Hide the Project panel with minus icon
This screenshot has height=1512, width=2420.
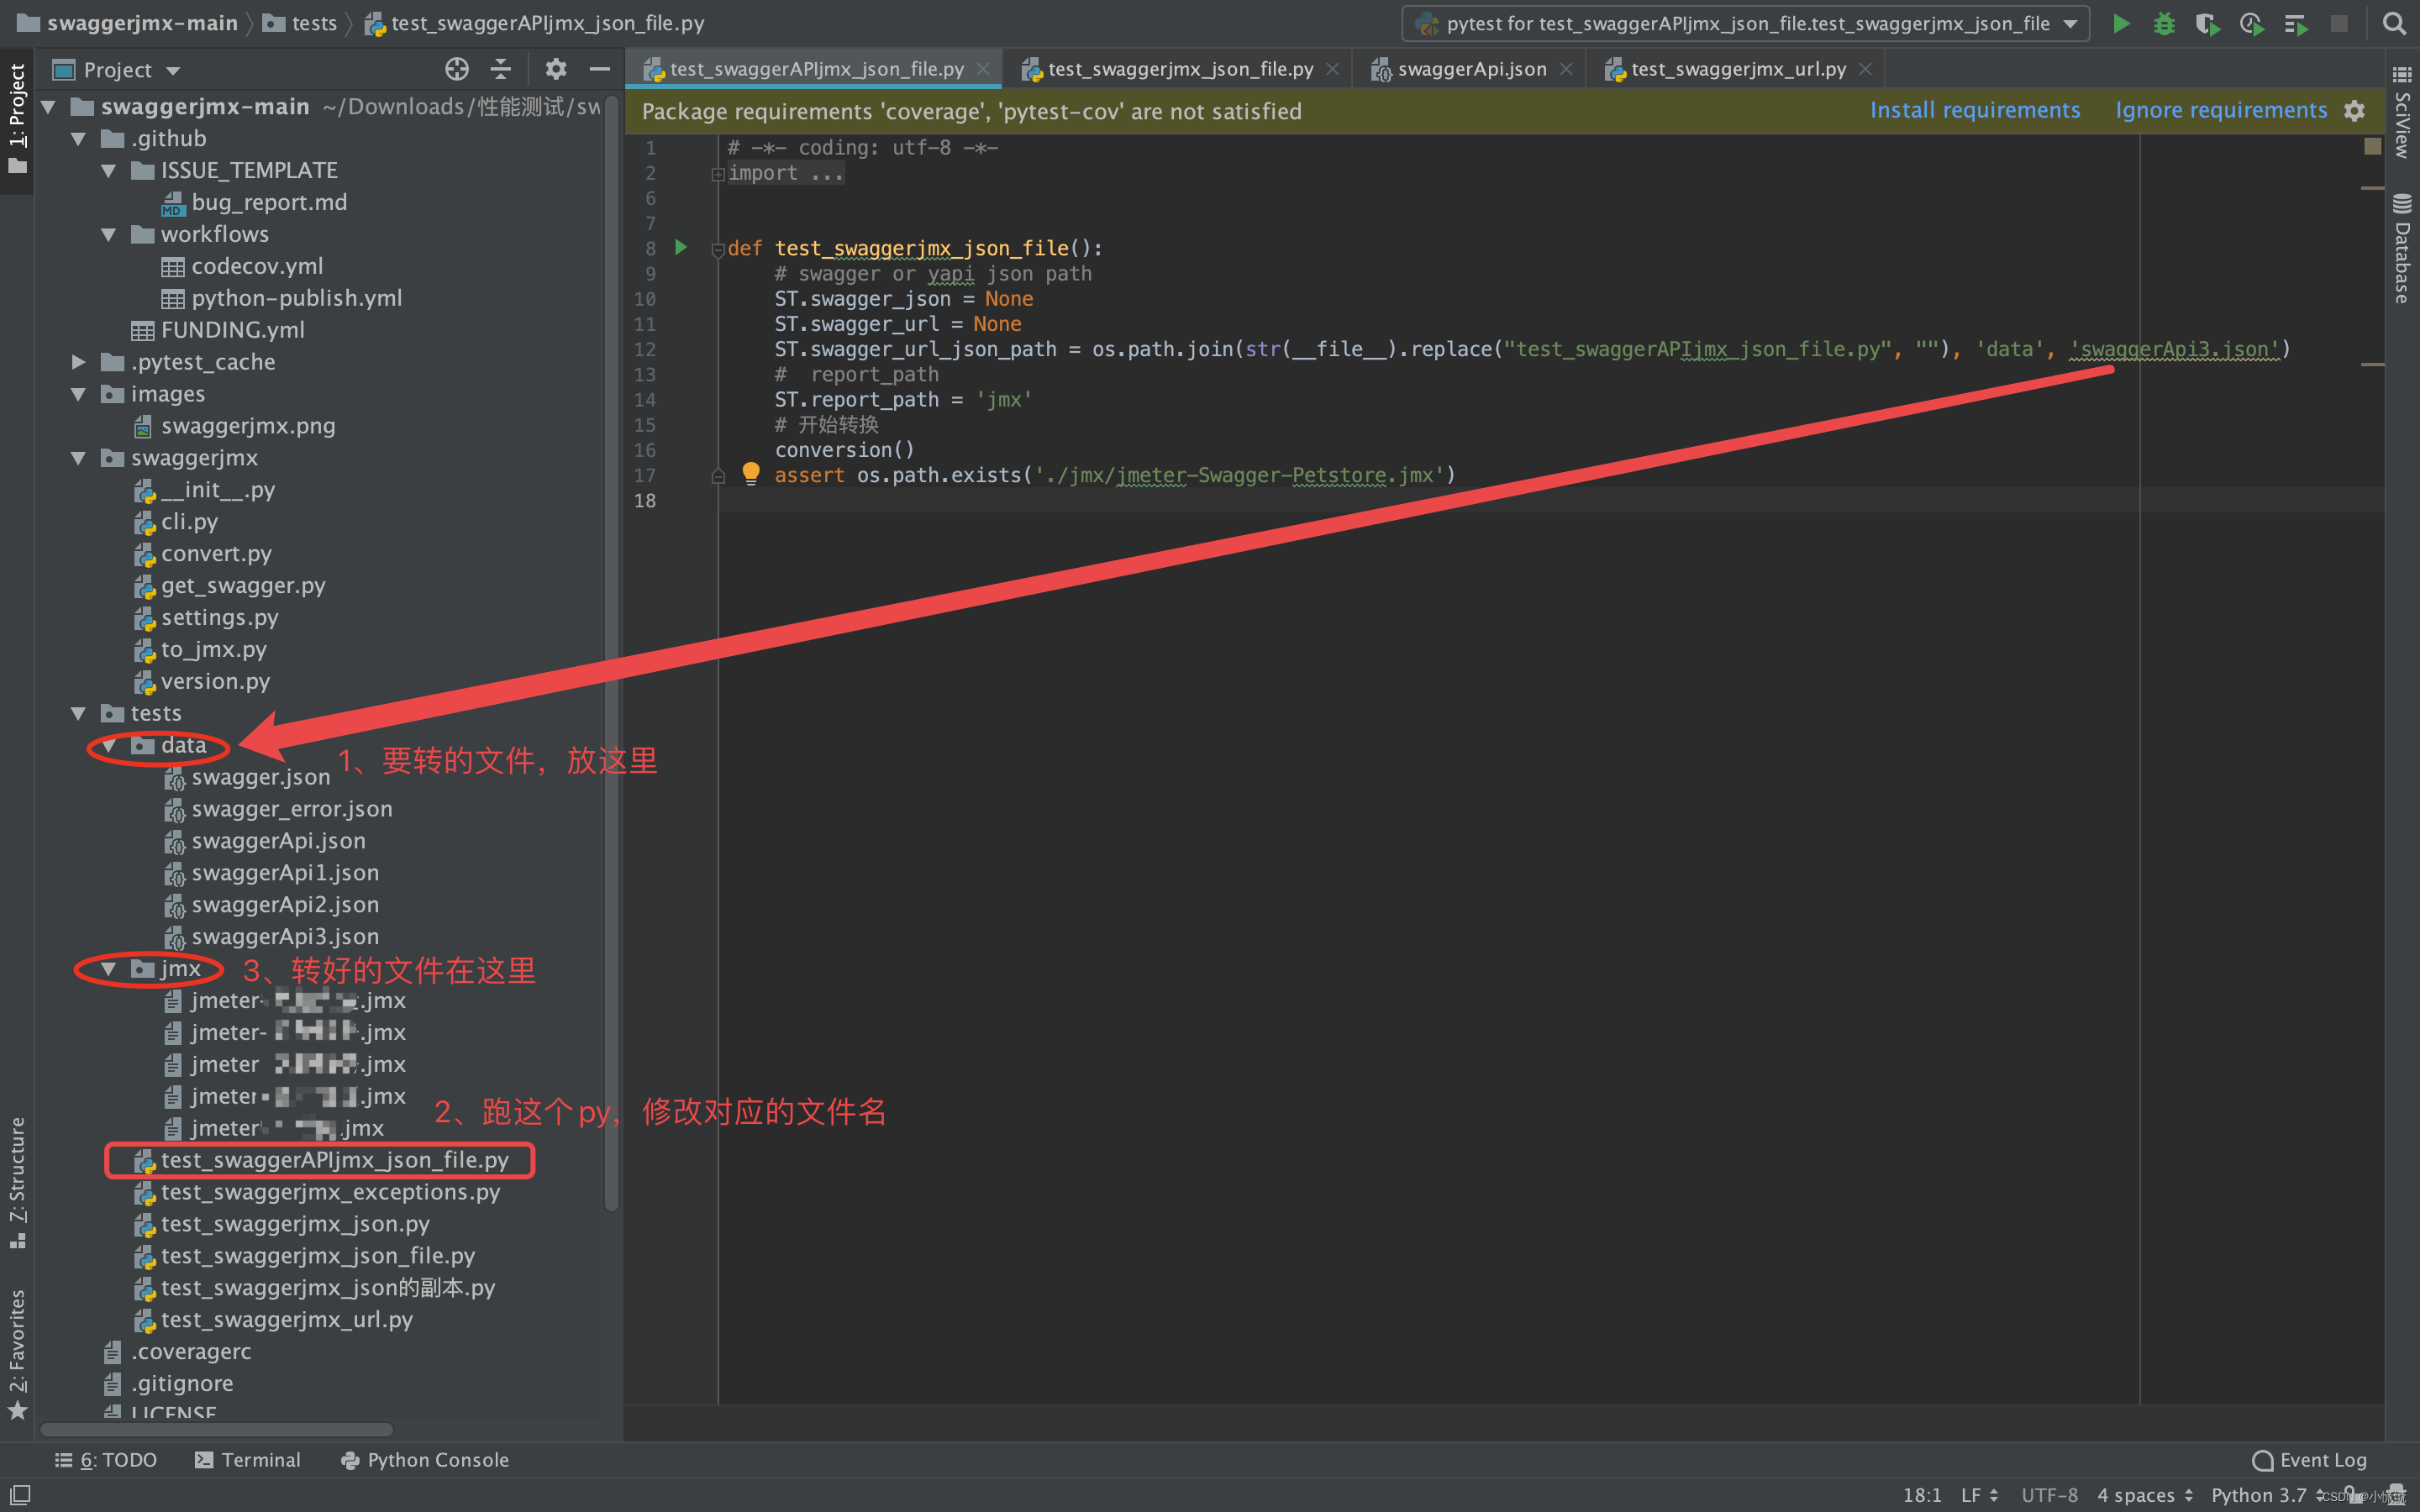click(x=600, y=69)
